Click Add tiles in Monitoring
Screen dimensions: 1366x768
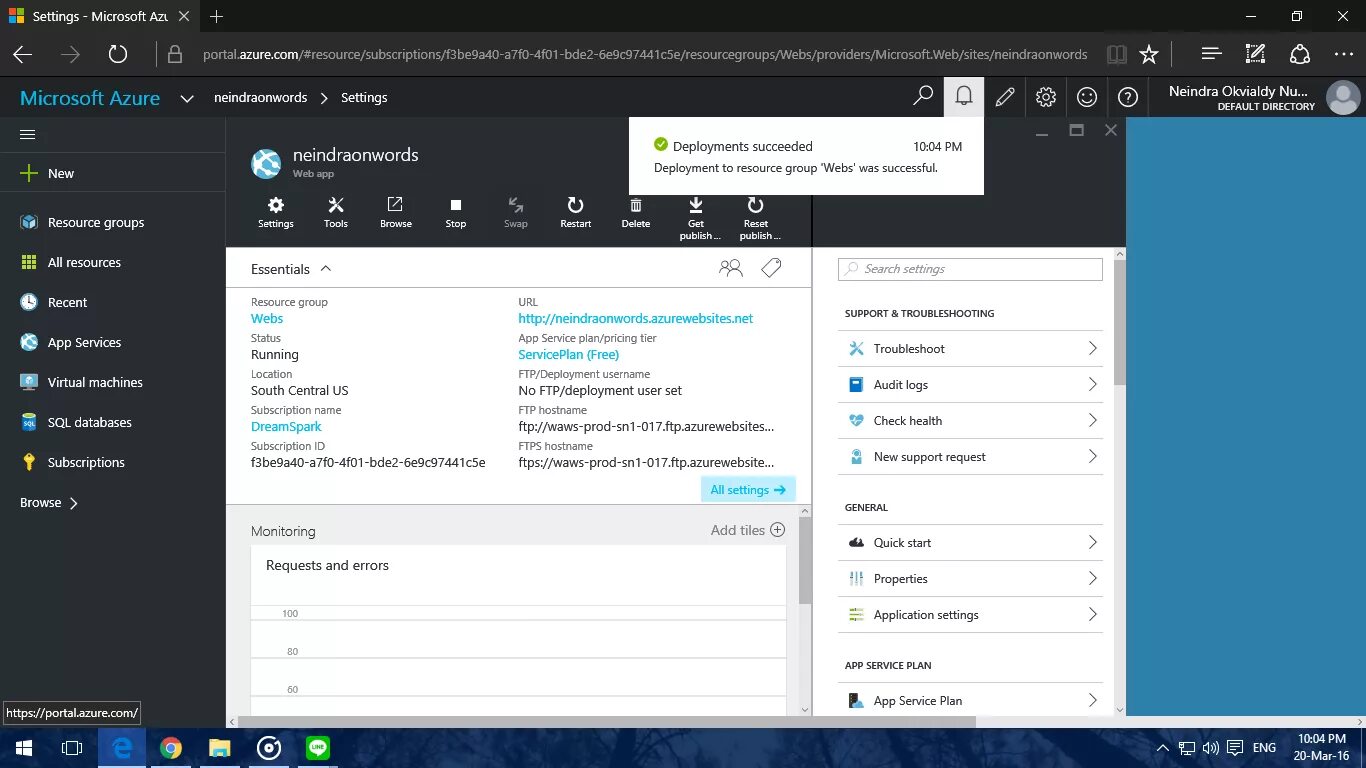tap(748, 530)
